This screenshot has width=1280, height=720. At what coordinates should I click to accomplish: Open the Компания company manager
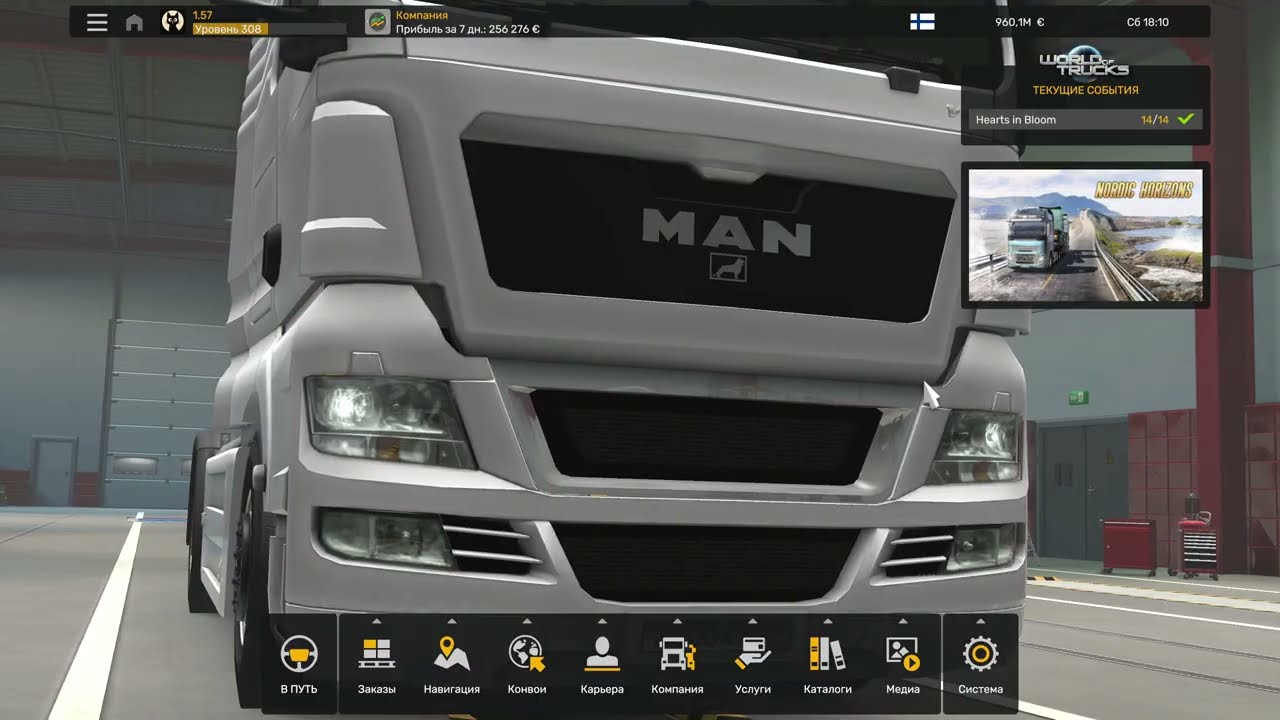coord(677,666)
